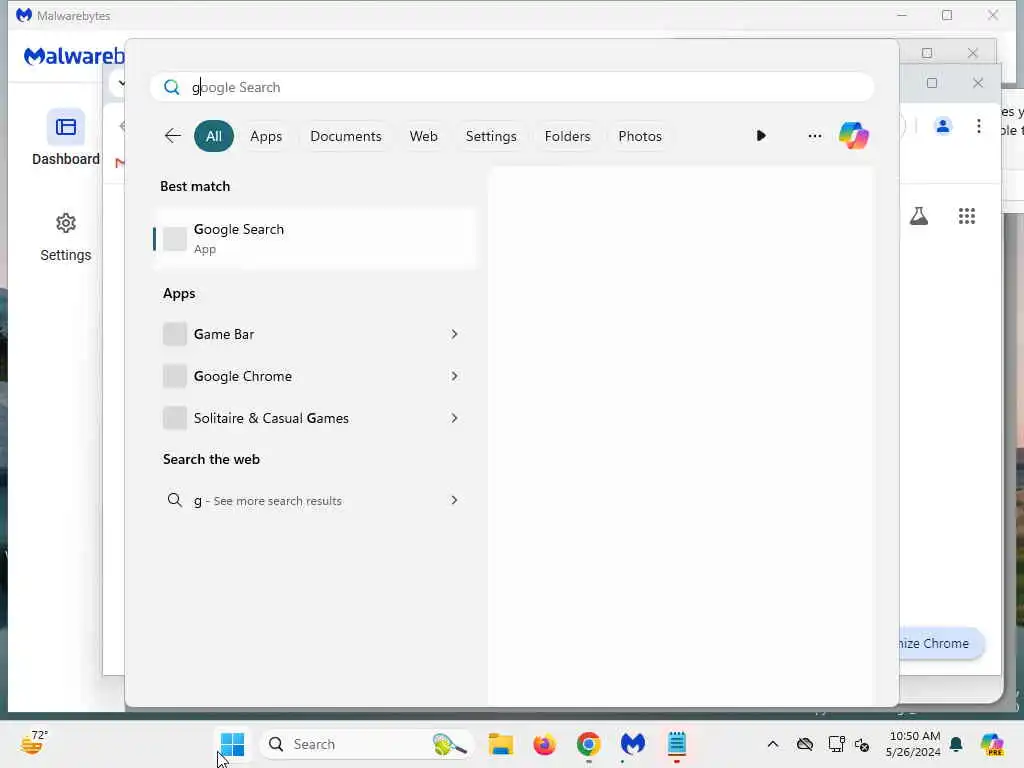Open the more options ellipsis in search

tap(814, 136)
